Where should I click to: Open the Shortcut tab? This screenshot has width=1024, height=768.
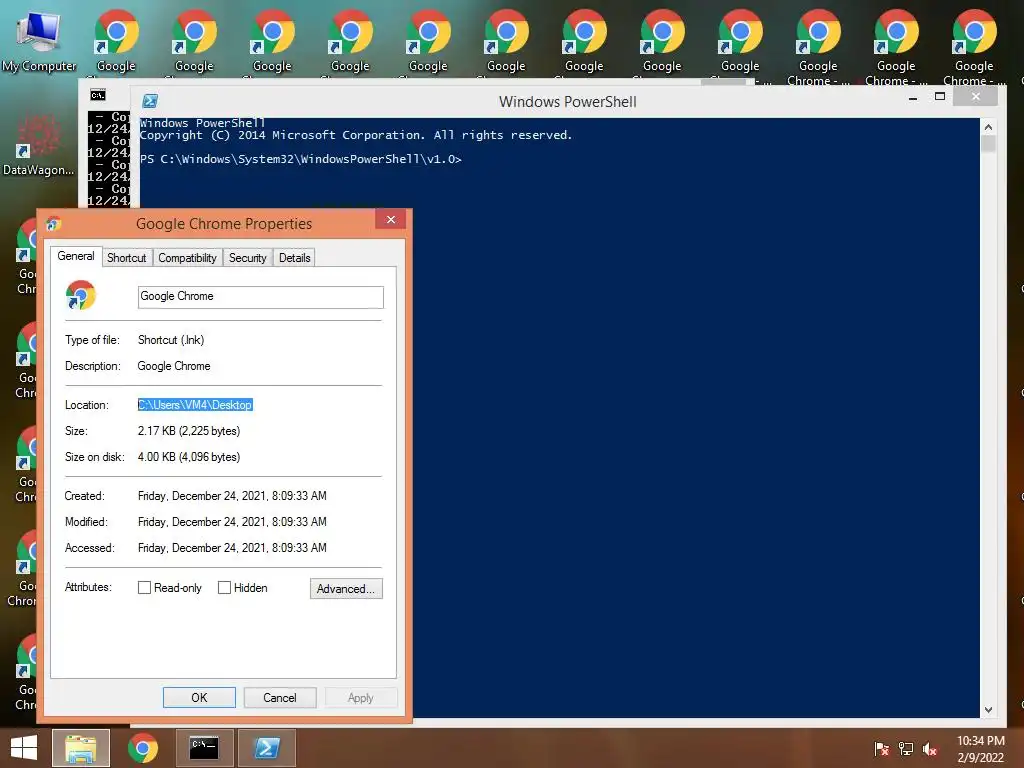click(x=127, y=258)
